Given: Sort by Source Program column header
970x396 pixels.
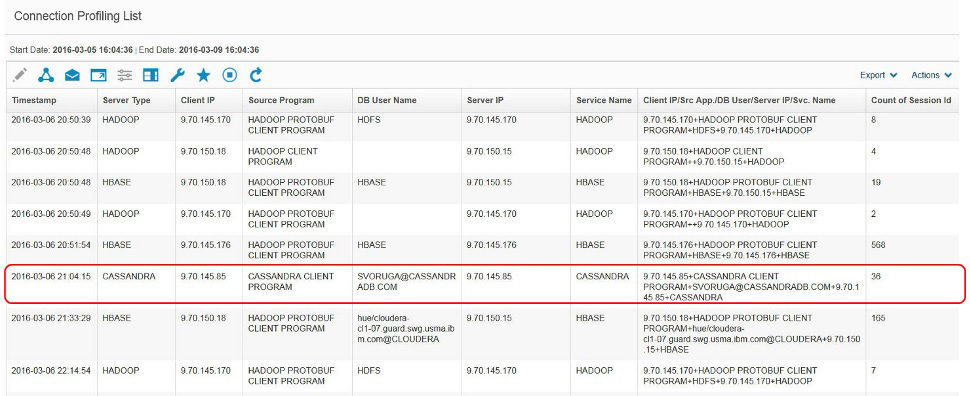Looking at the screenshot, I should point(298,100).
